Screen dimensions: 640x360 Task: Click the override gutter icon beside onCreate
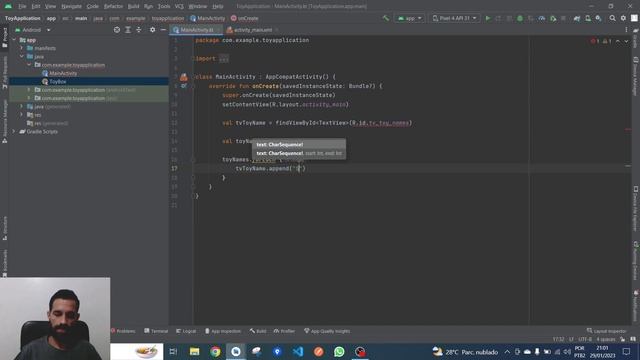point(184,86)
